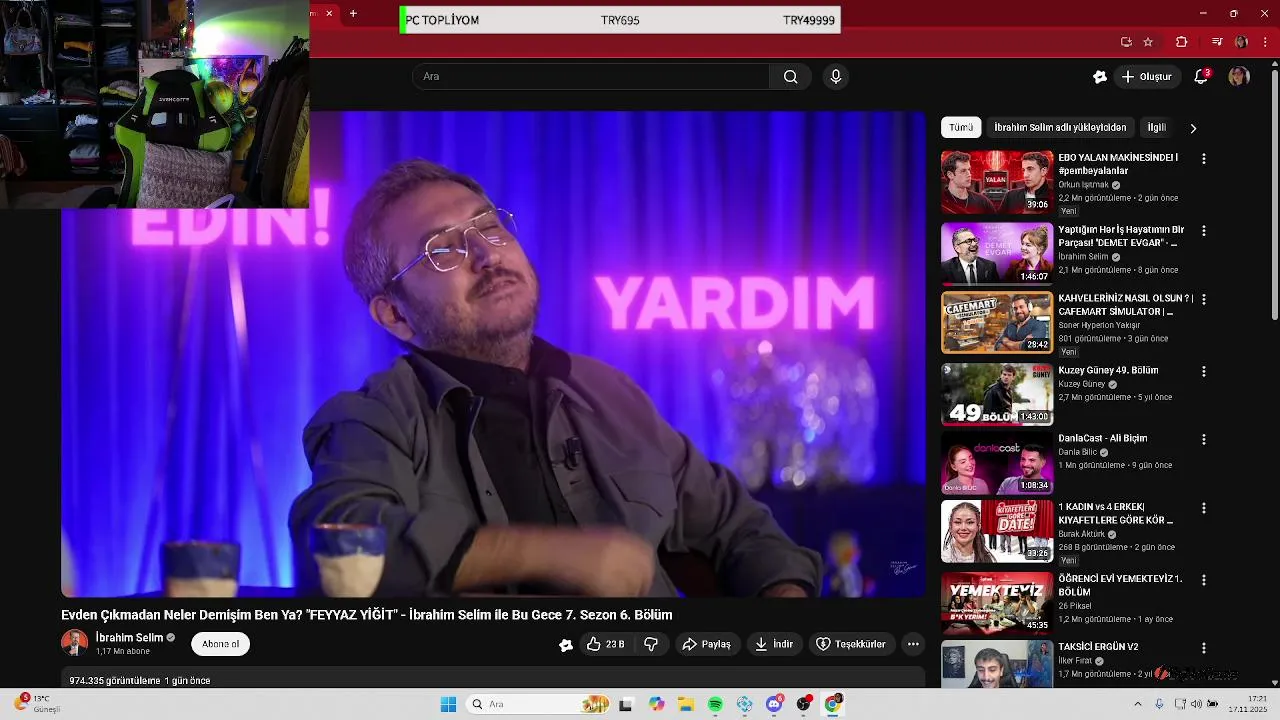Click the Windows taskbar search box
Image resolution: width=1280 pixels, height=720 pixels.
[x=540, y=705]
